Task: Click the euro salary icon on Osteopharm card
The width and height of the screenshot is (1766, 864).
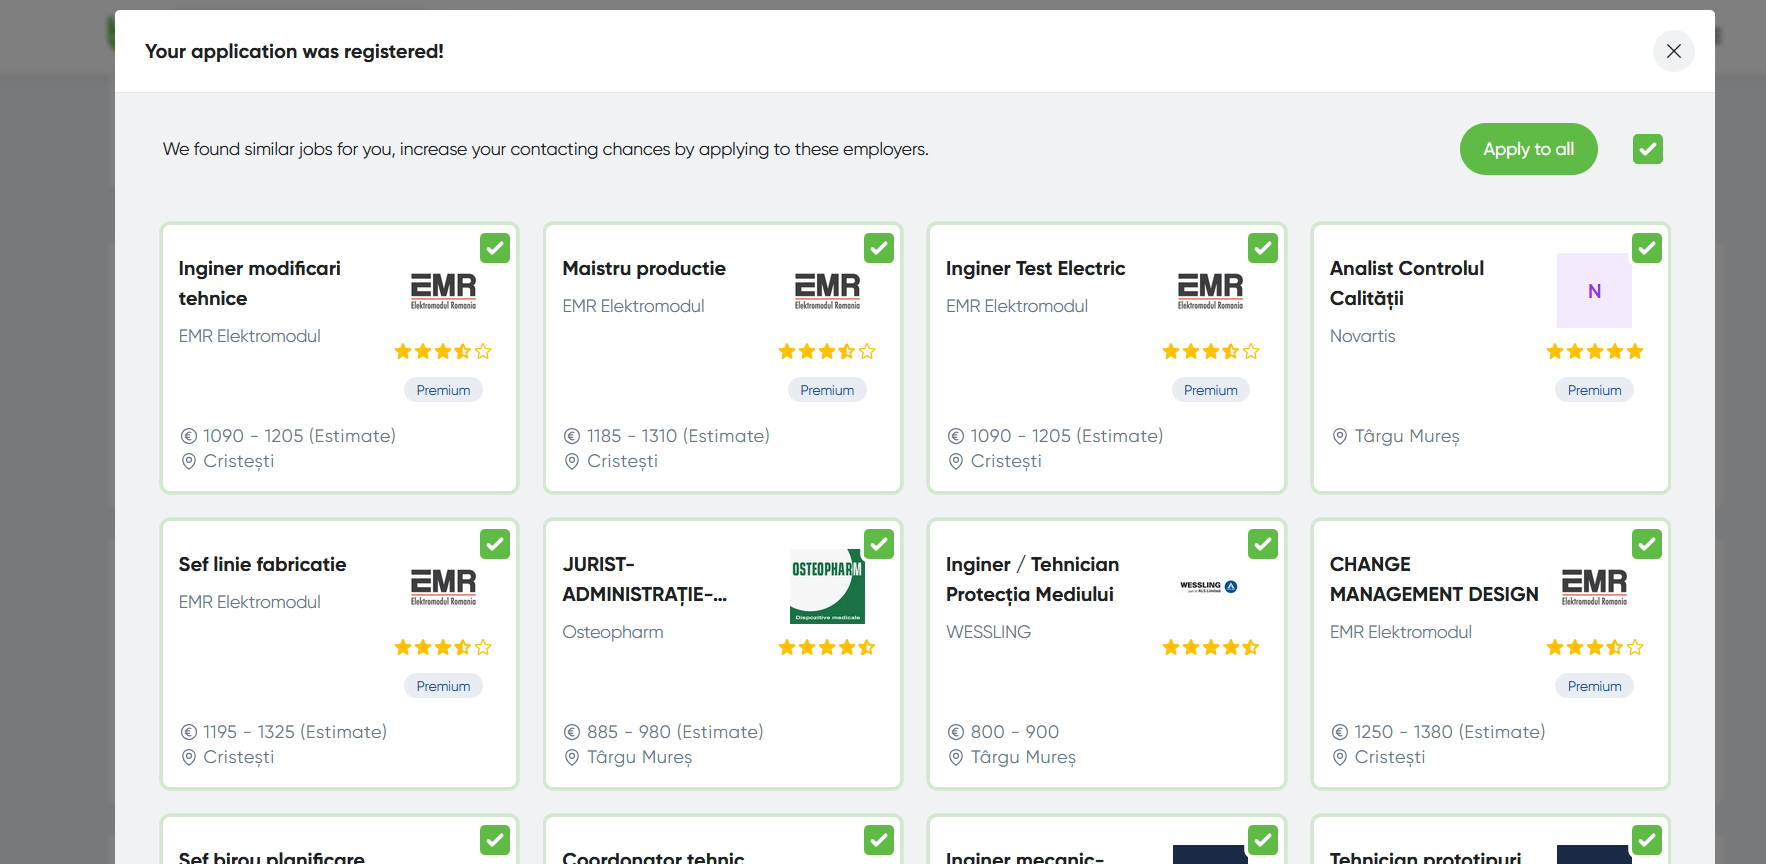Action: (x=572, y=732)
